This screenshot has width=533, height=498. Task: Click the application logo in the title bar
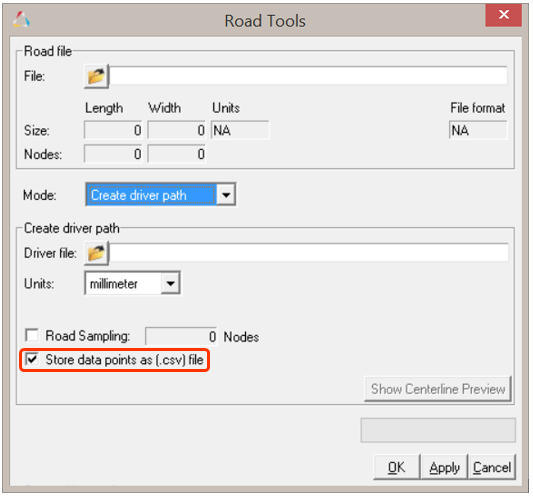click(21, 20)
